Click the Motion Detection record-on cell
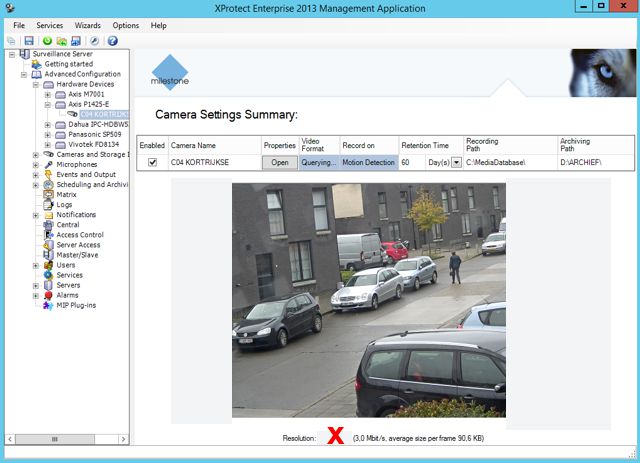The width and height of the screenshot is (640, 463). (369, 162)
